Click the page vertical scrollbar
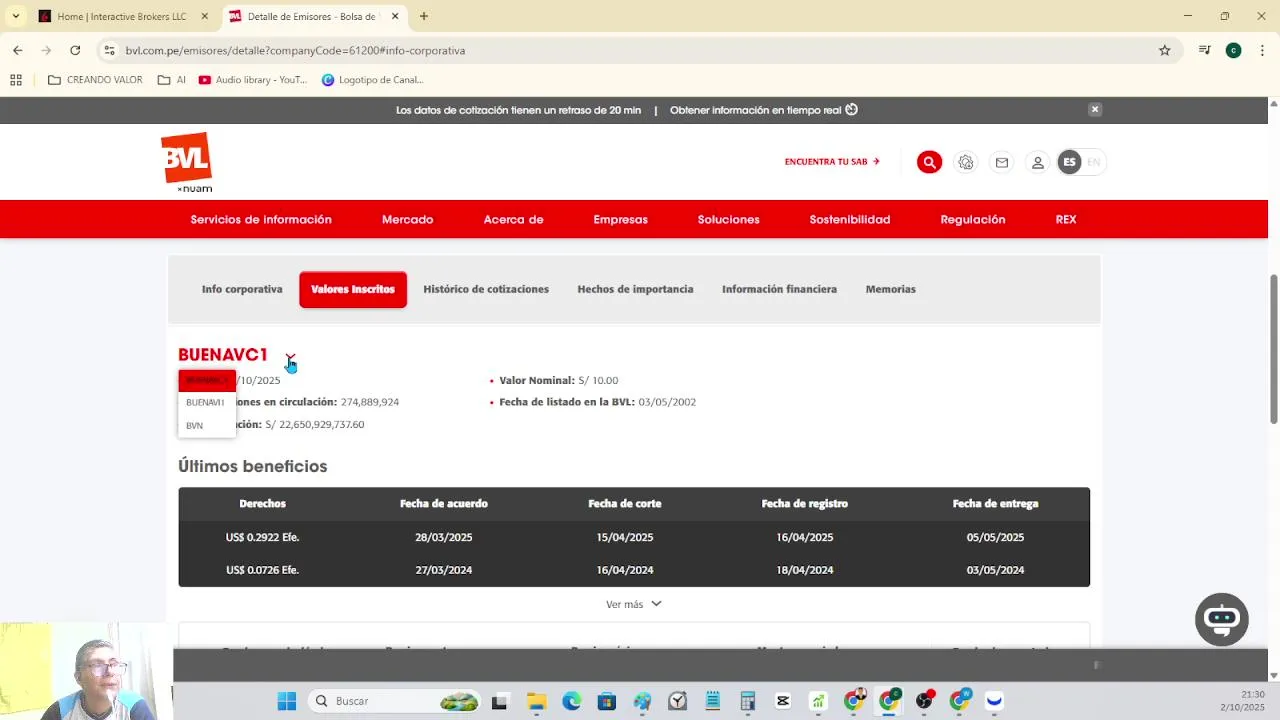 [1273, 349]
